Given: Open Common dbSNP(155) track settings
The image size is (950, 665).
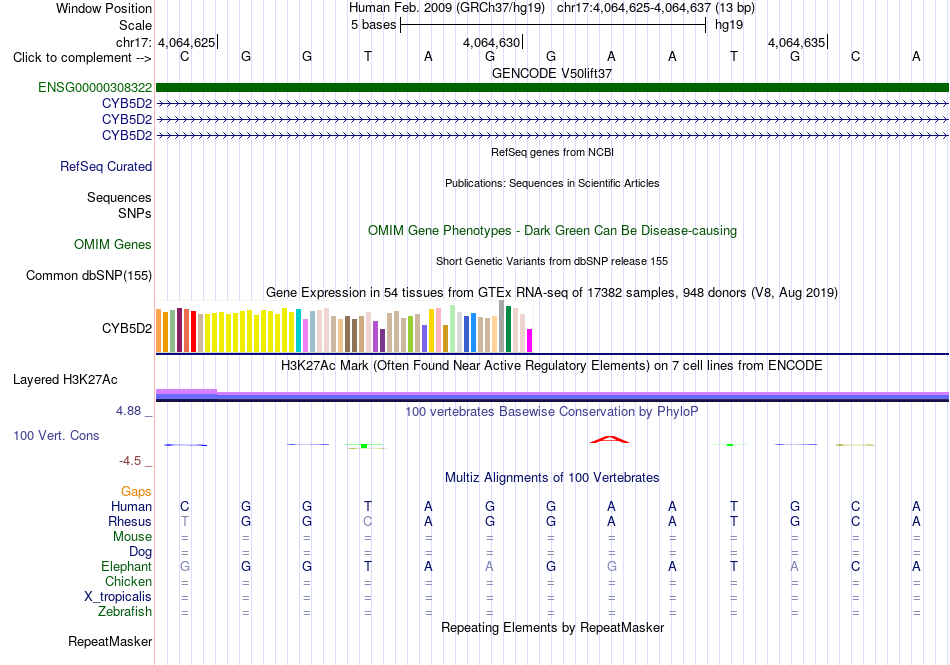Looking at the screenshot, I should tap(89, 276).
